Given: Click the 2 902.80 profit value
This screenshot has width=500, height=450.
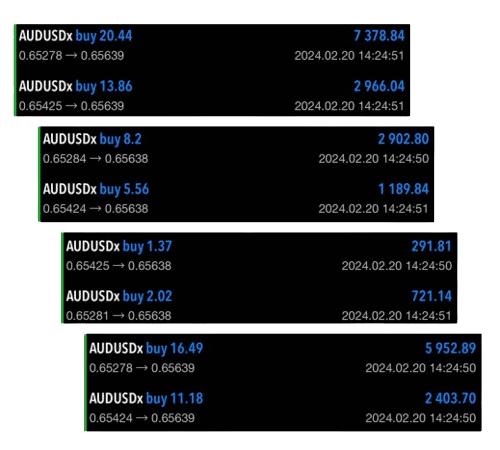Looking at the screenshot, I should pyautogui.click(x=403, y=139).
